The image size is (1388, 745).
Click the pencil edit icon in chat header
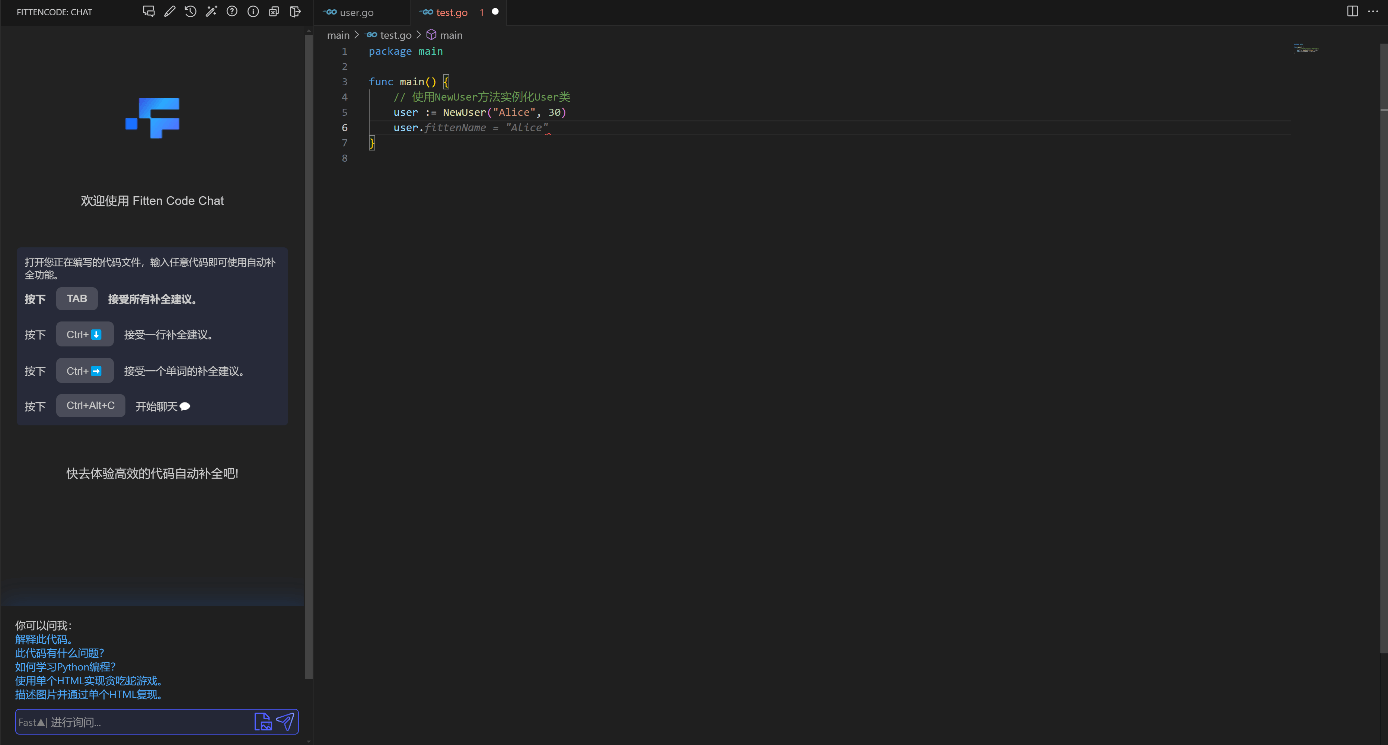(170, 12)
